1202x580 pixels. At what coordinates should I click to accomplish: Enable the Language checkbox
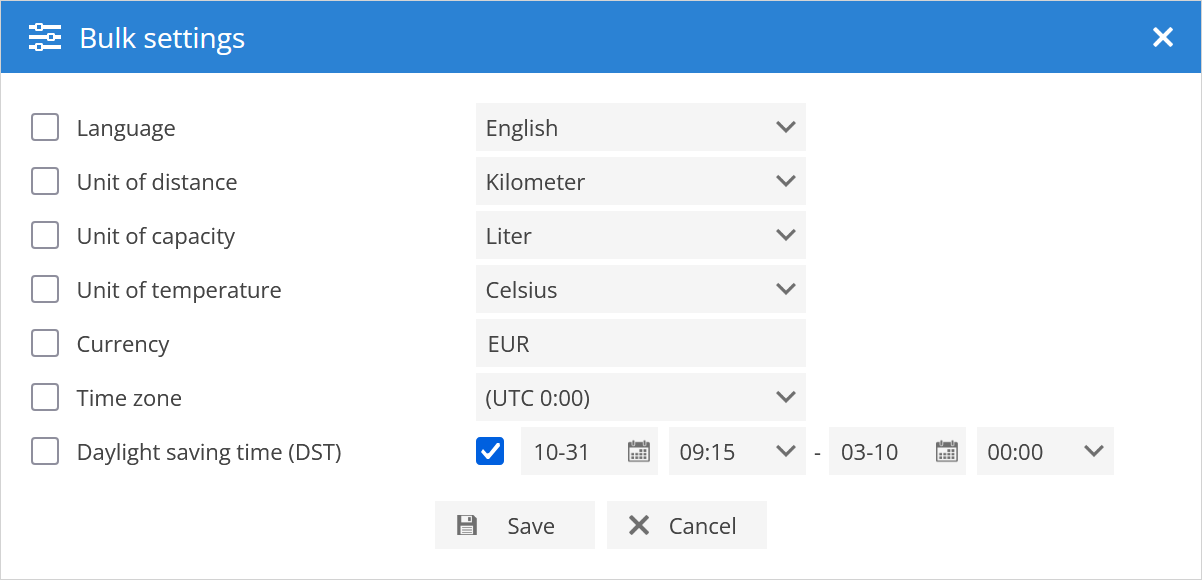pos(45,128)
